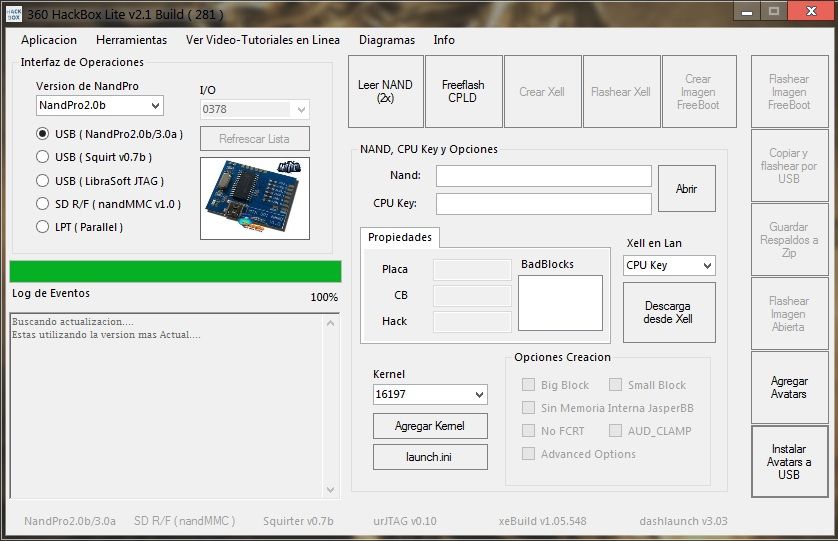Open the Herramientas menu

[x=131, y=40]
